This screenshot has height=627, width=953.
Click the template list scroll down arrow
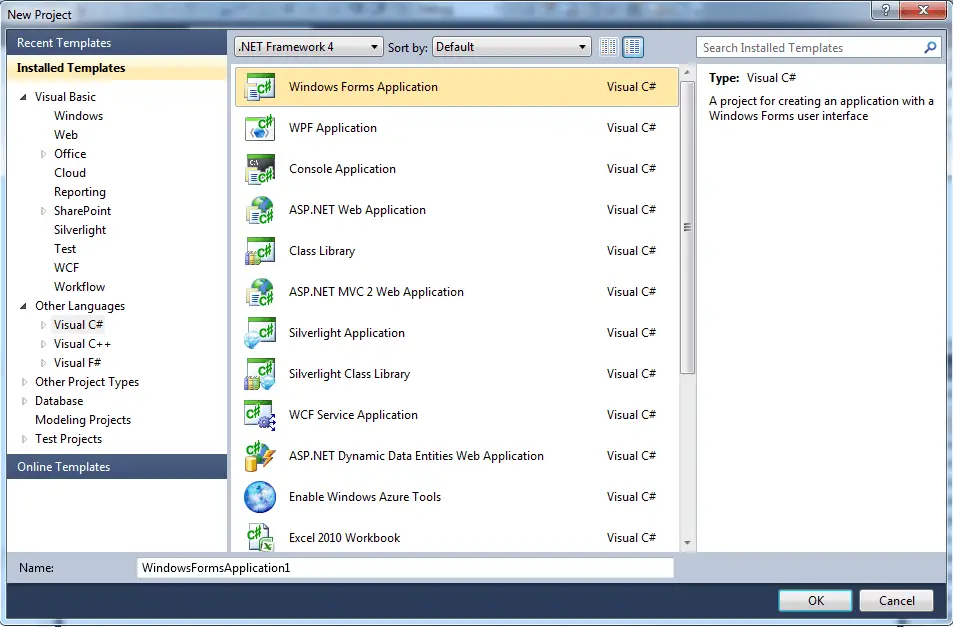coord(687,543)
